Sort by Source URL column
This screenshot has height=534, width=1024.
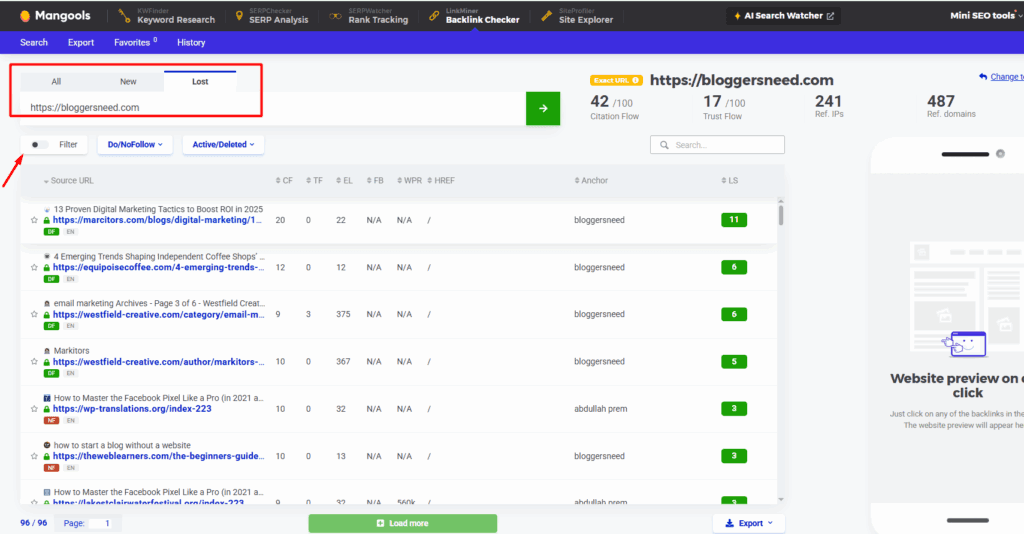69,181
